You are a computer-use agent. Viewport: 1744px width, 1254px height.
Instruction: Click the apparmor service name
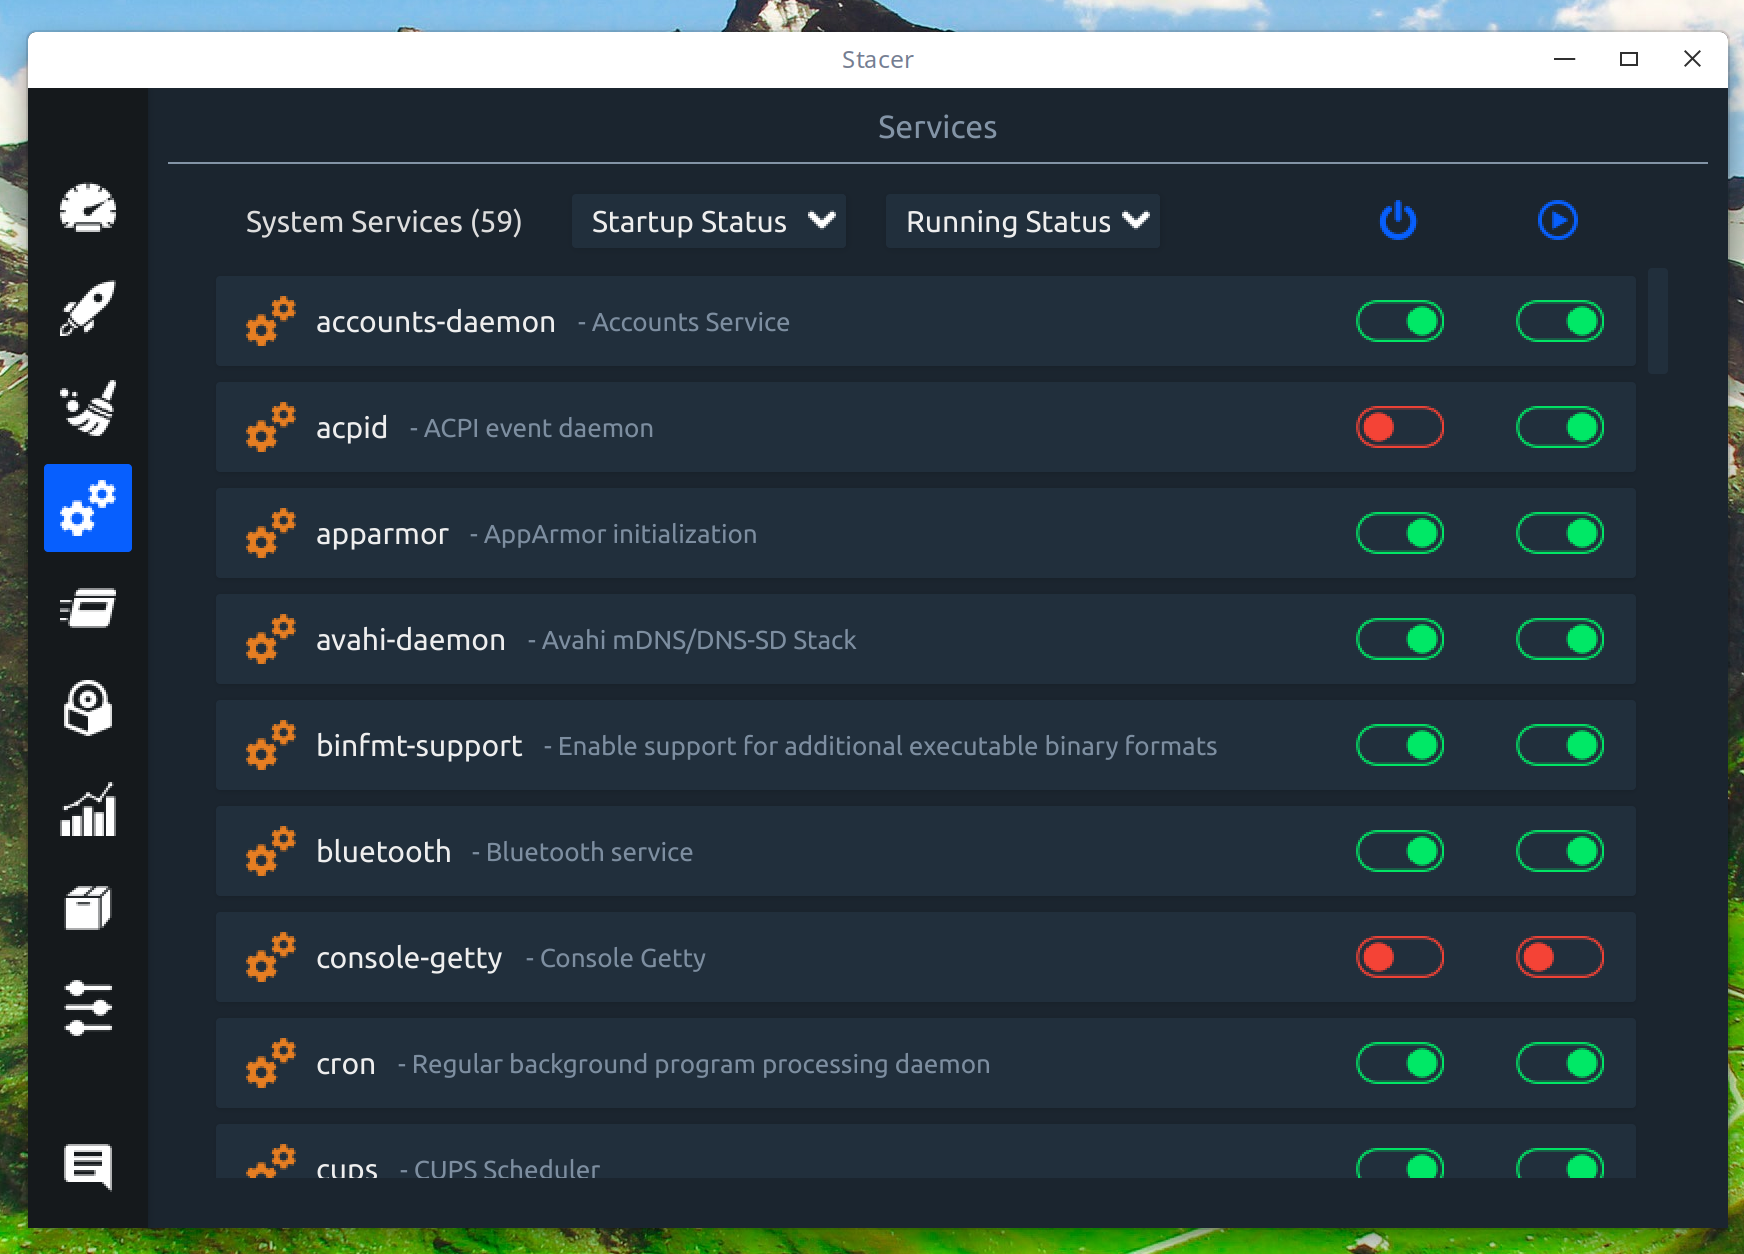point(382,534)
